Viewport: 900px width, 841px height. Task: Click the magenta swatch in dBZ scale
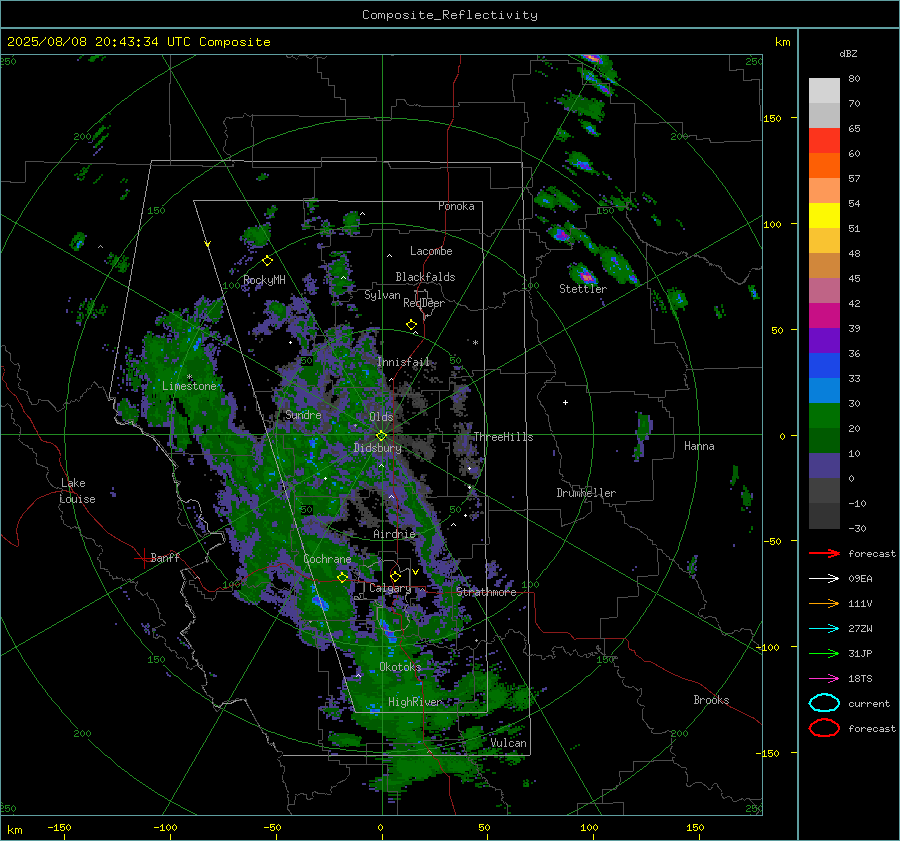[x=824, y=316]
